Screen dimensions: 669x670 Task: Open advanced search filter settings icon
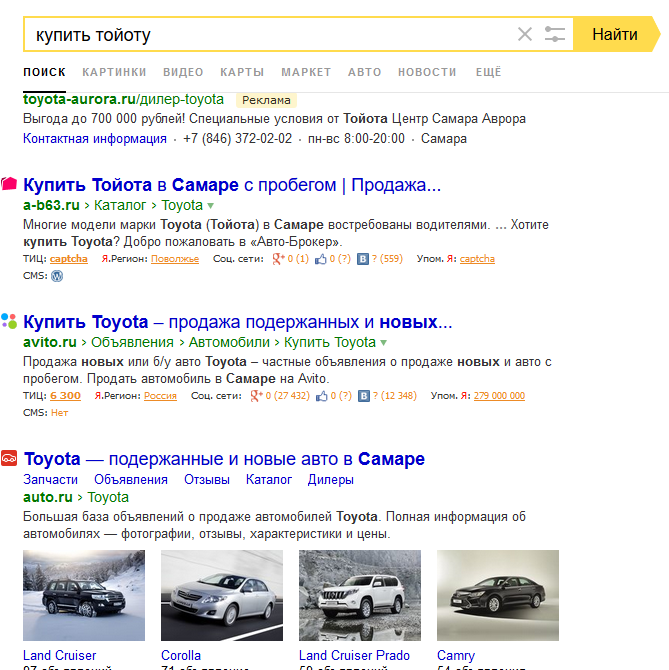[x=555, y=35]
